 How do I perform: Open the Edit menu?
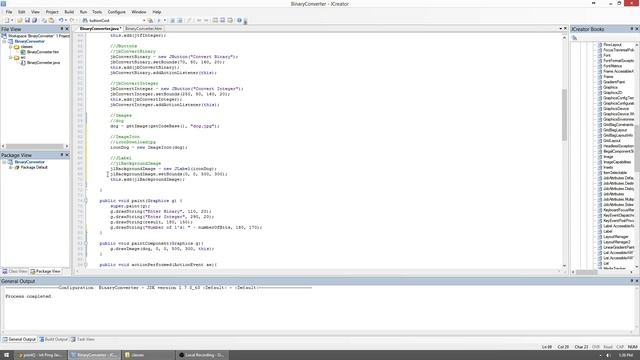click(22, 12)
